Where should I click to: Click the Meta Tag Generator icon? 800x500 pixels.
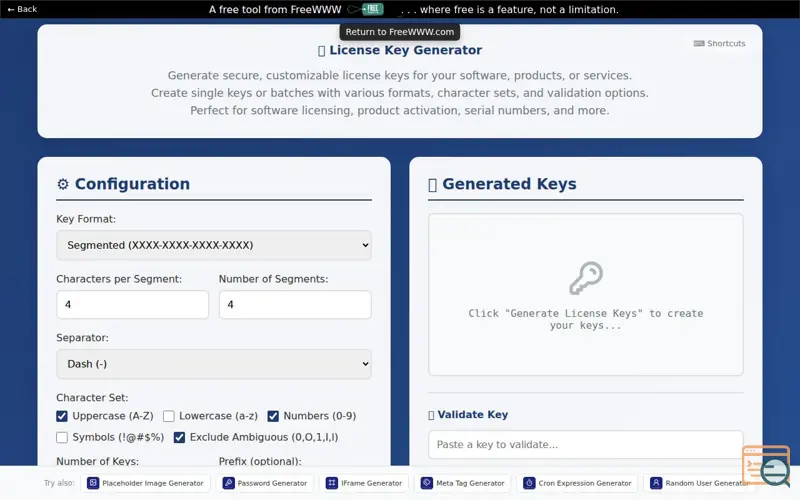click(427, 483)
